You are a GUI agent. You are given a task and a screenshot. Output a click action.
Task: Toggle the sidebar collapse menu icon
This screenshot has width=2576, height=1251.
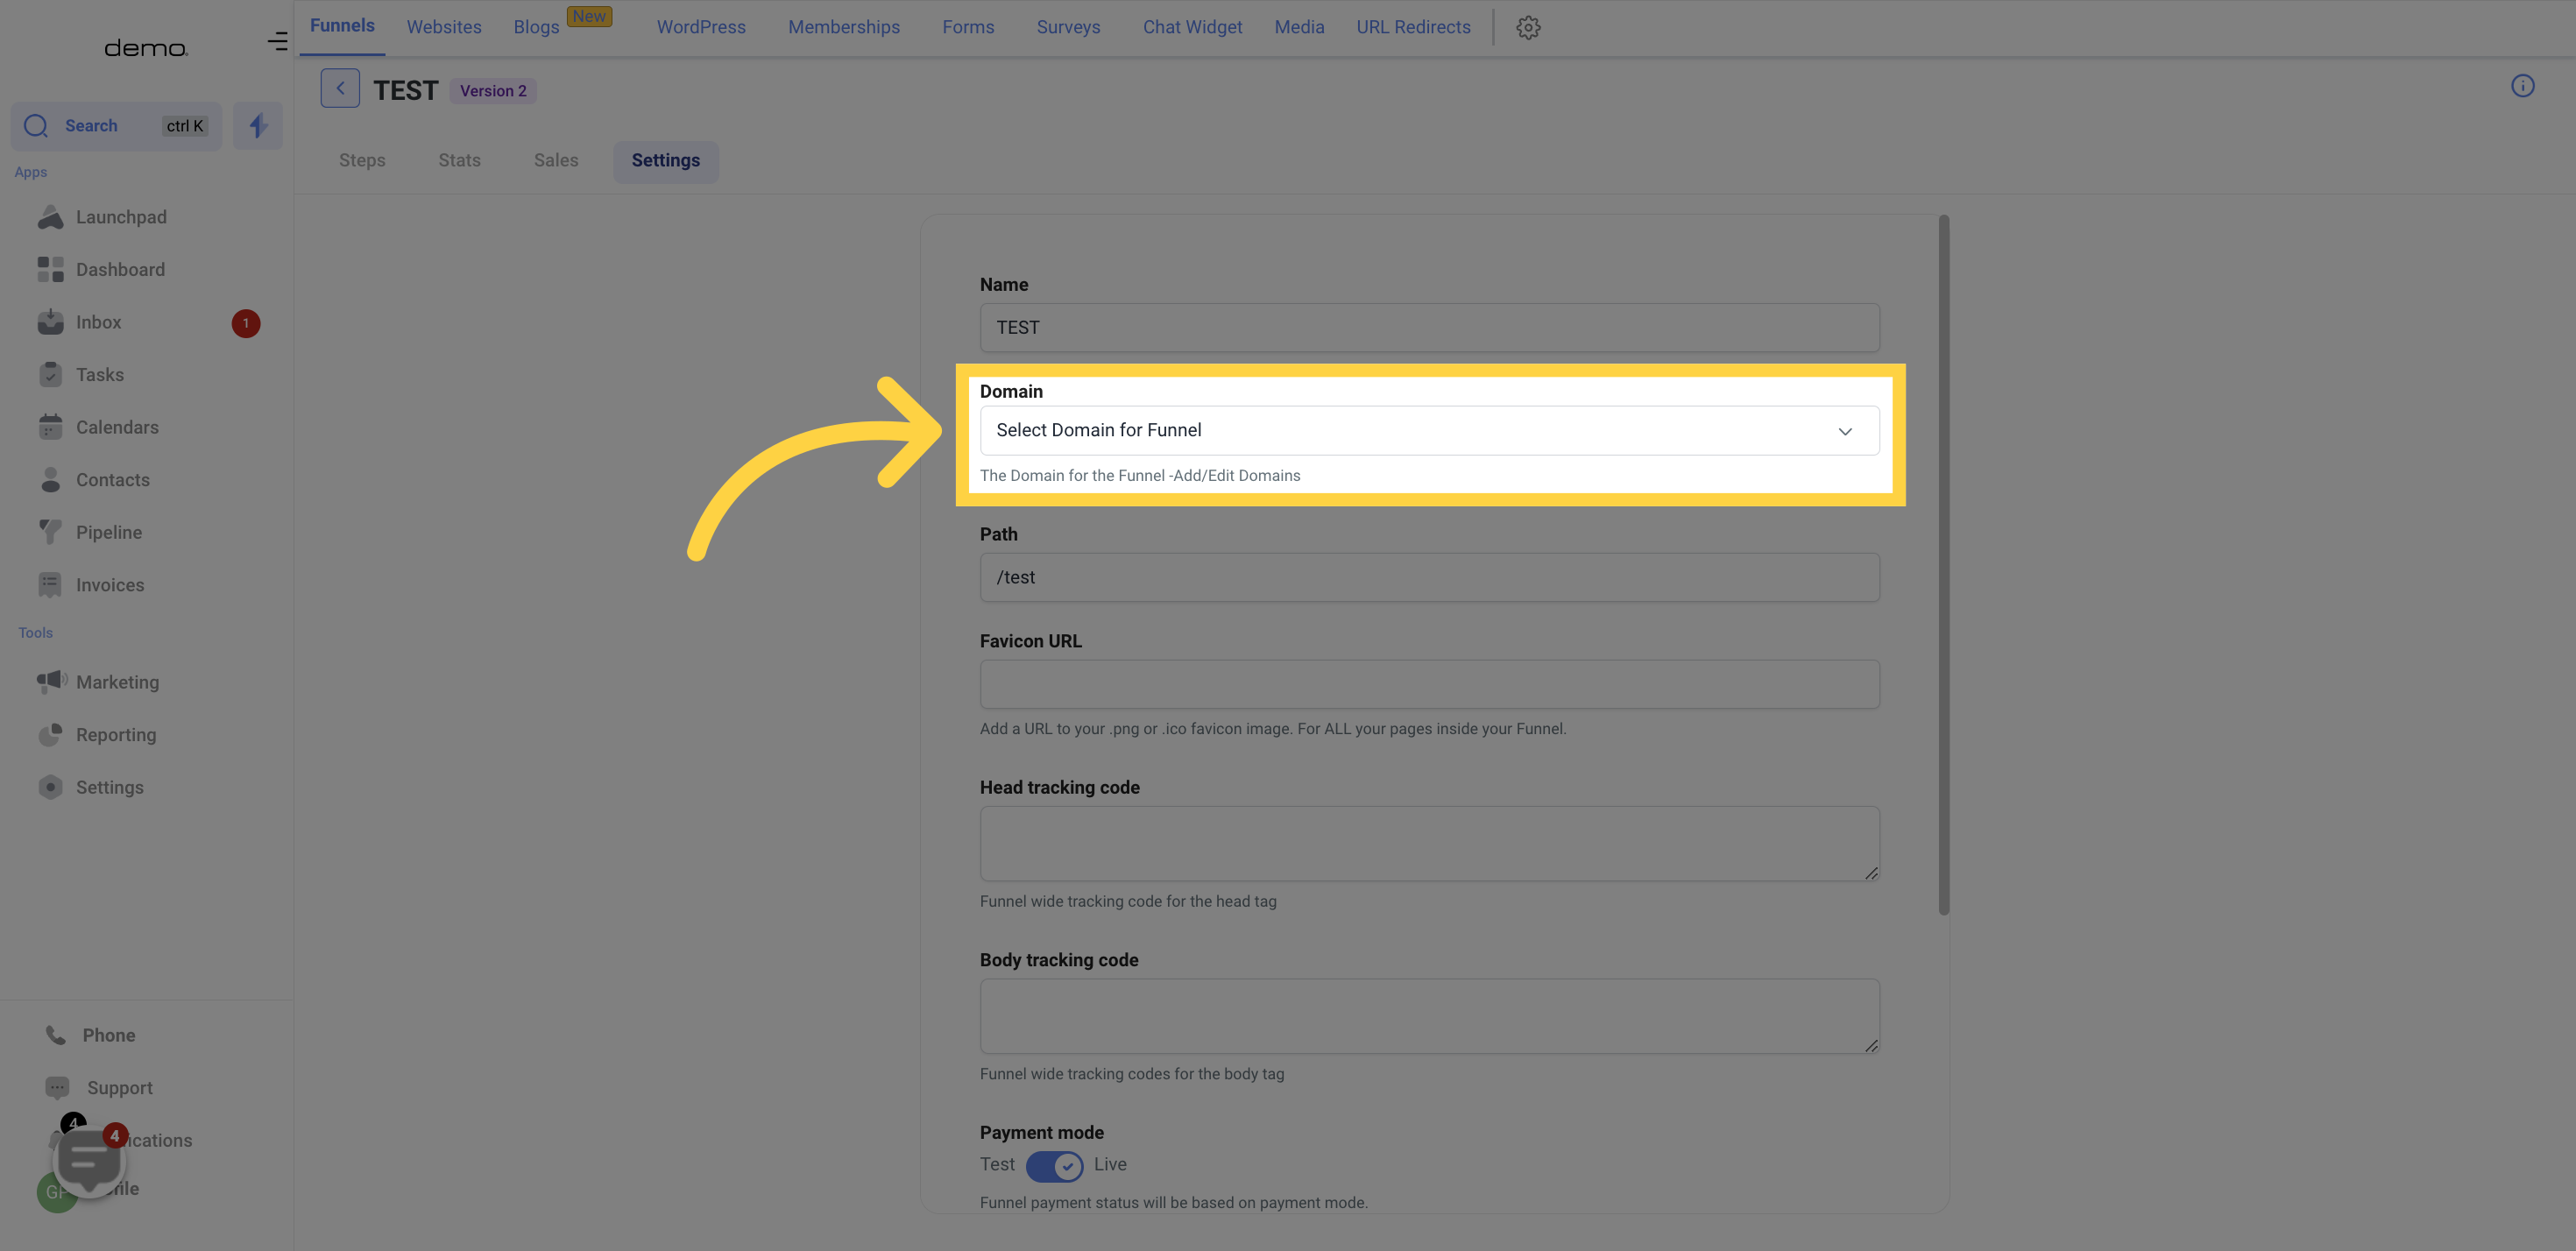pyautogui.click(x=280, y=38)
